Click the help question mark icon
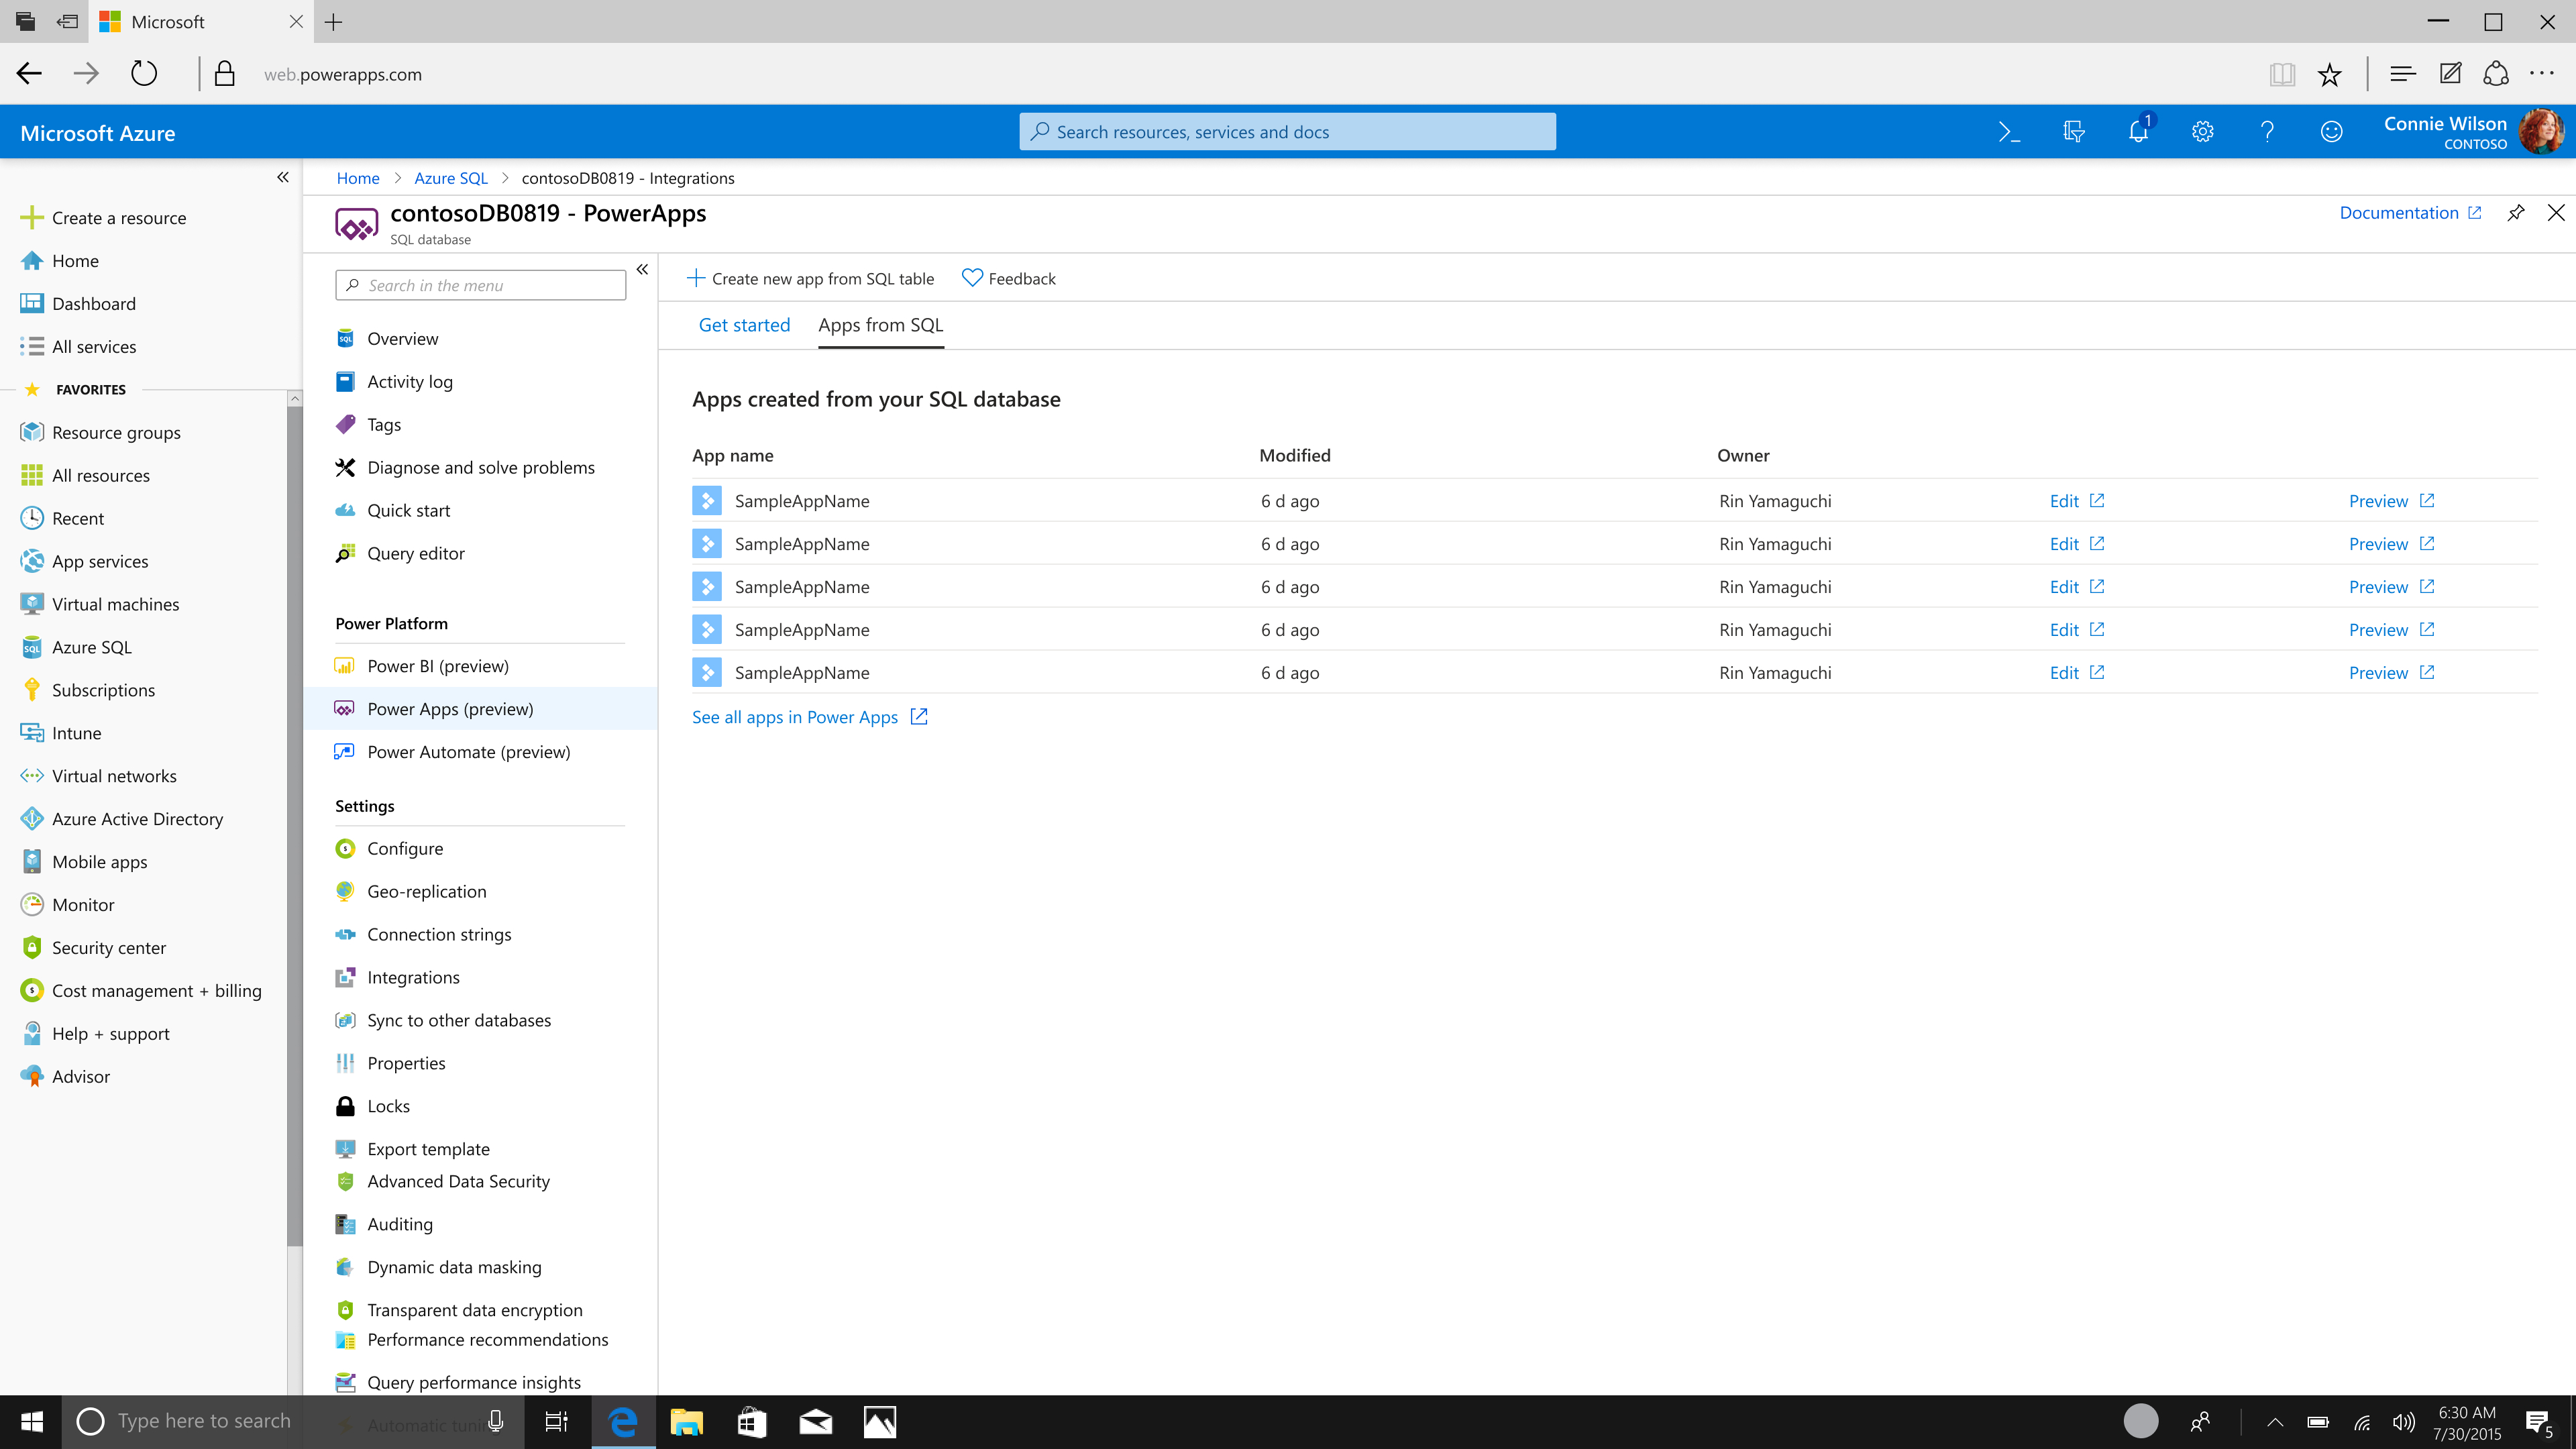2576x1449 pixels. (x=2267, y=132)
